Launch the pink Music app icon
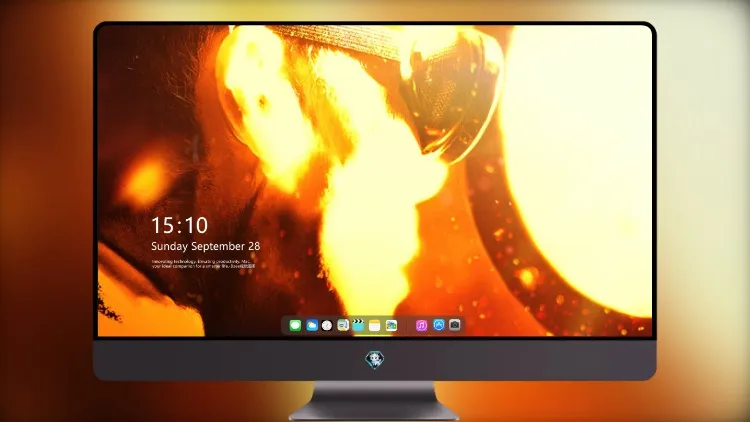The image size is (750, 422). click(x=421, y=325)
